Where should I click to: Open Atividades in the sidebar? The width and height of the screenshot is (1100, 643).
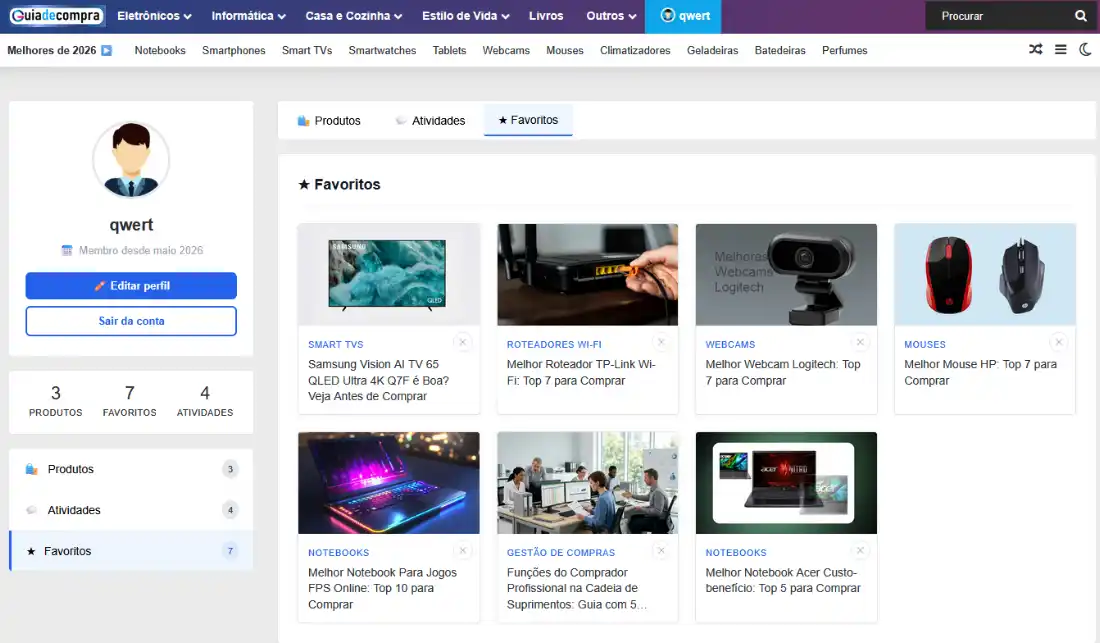(131, 510)
